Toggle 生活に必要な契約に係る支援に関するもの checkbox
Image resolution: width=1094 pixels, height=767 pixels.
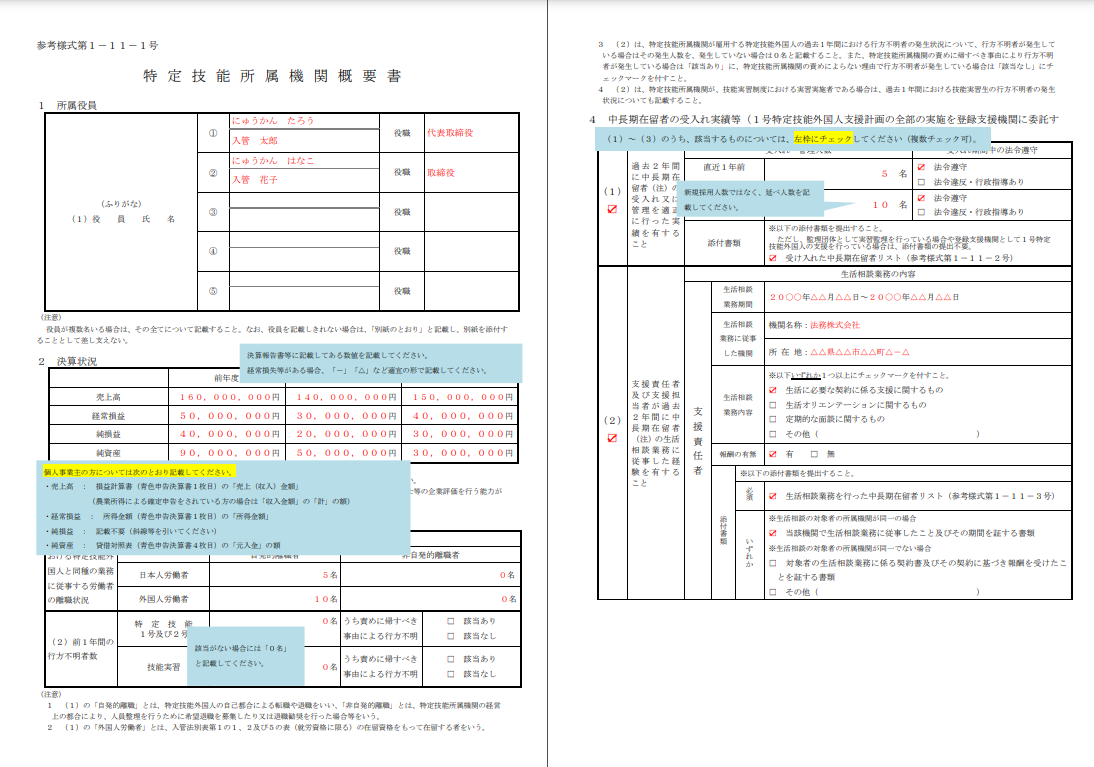[772, 390]
